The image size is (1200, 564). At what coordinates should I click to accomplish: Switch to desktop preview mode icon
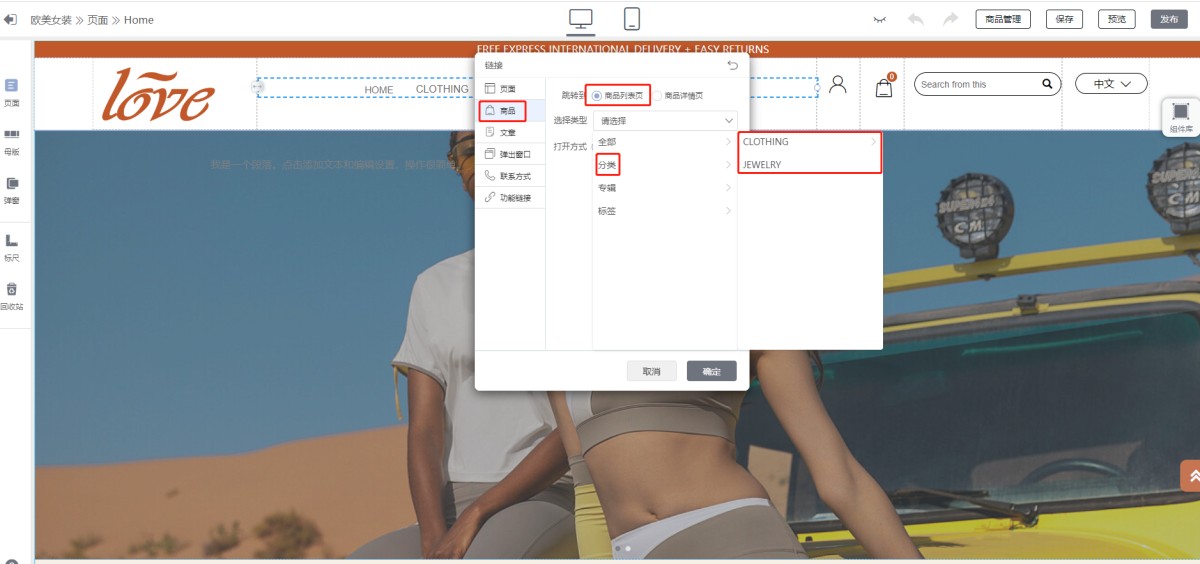click(x=580, y=19)
